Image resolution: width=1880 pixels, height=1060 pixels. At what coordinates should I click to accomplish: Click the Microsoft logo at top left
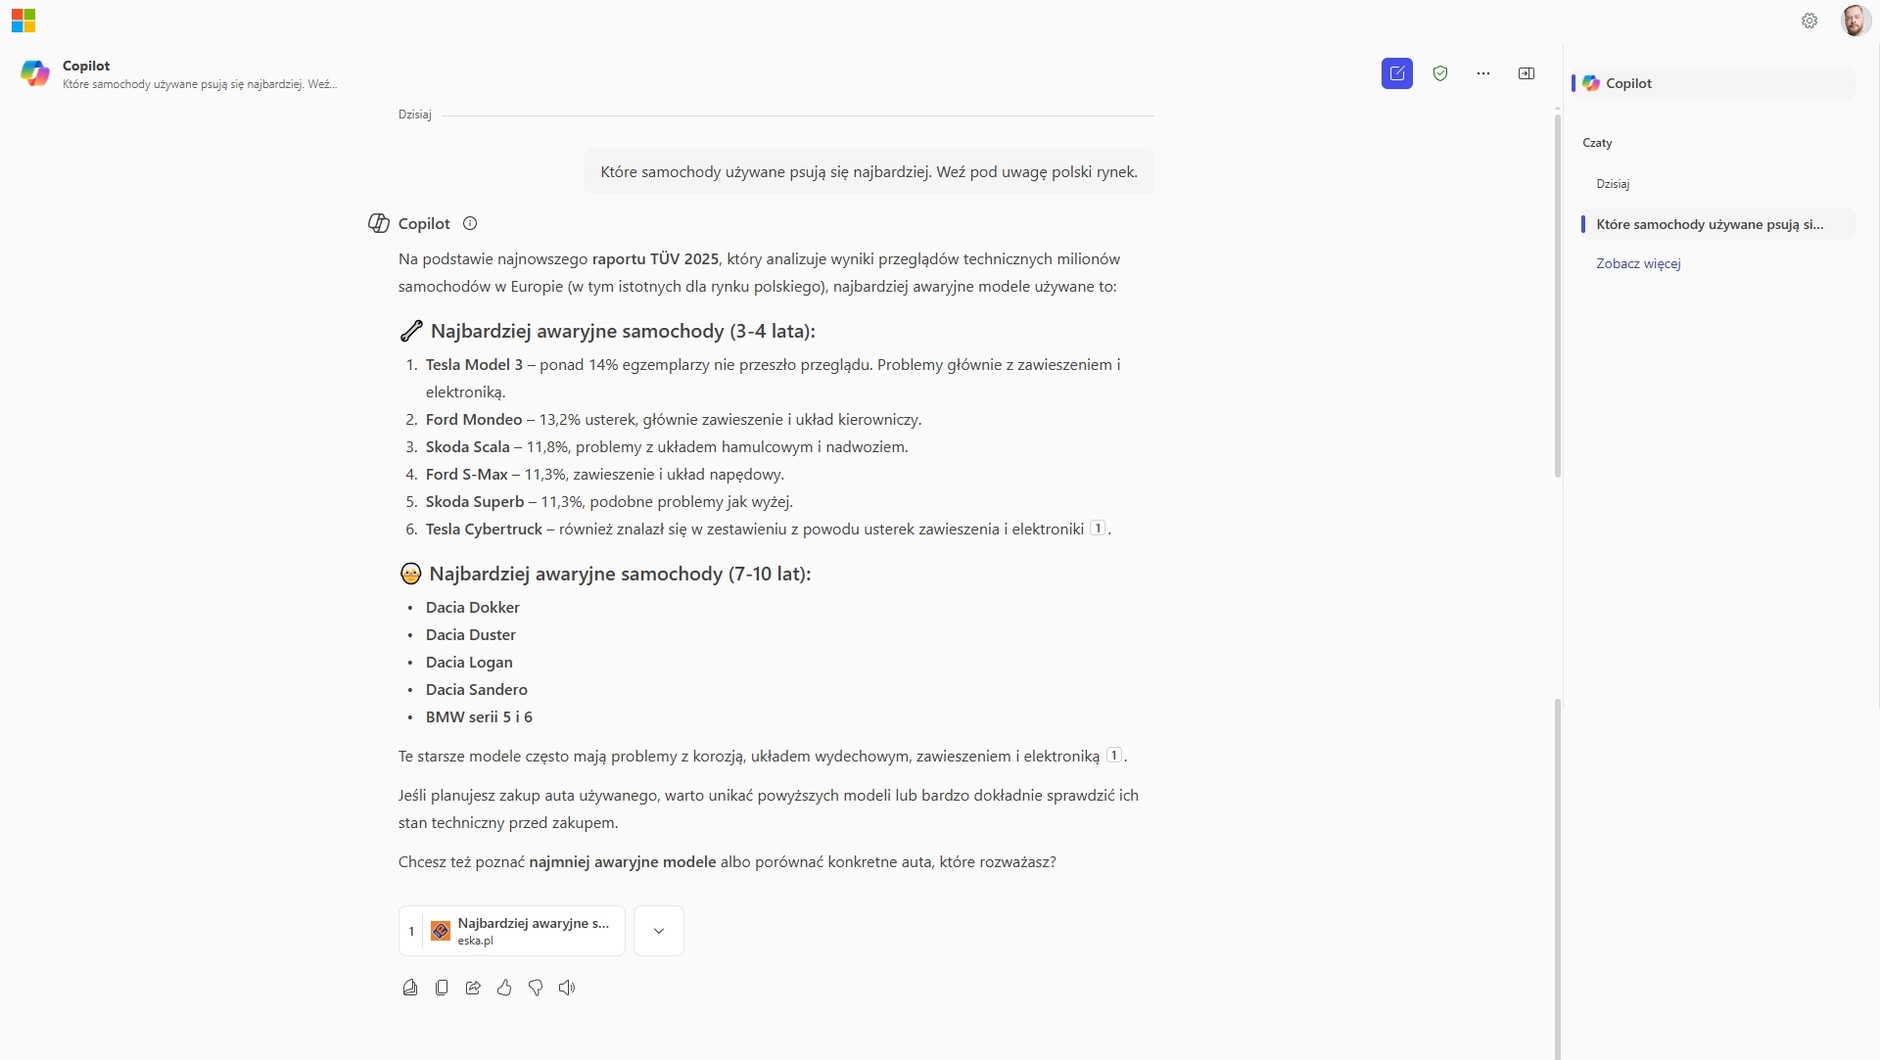(23, 20)
